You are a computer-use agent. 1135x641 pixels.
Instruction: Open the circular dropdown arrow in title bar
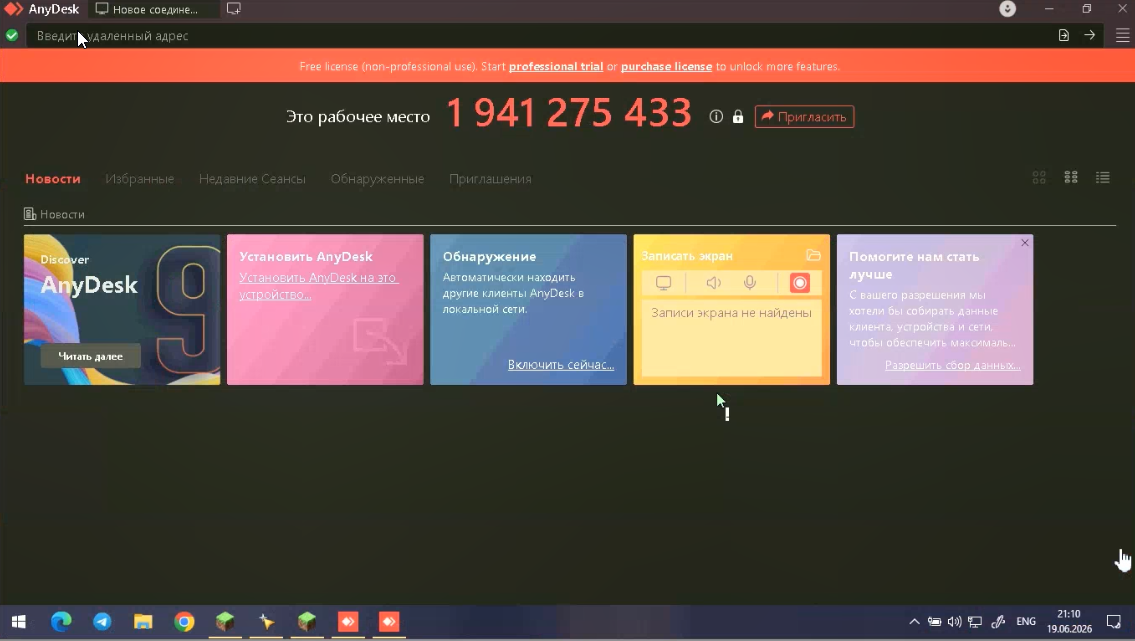pyautogui.click(x=1008, y=9)
